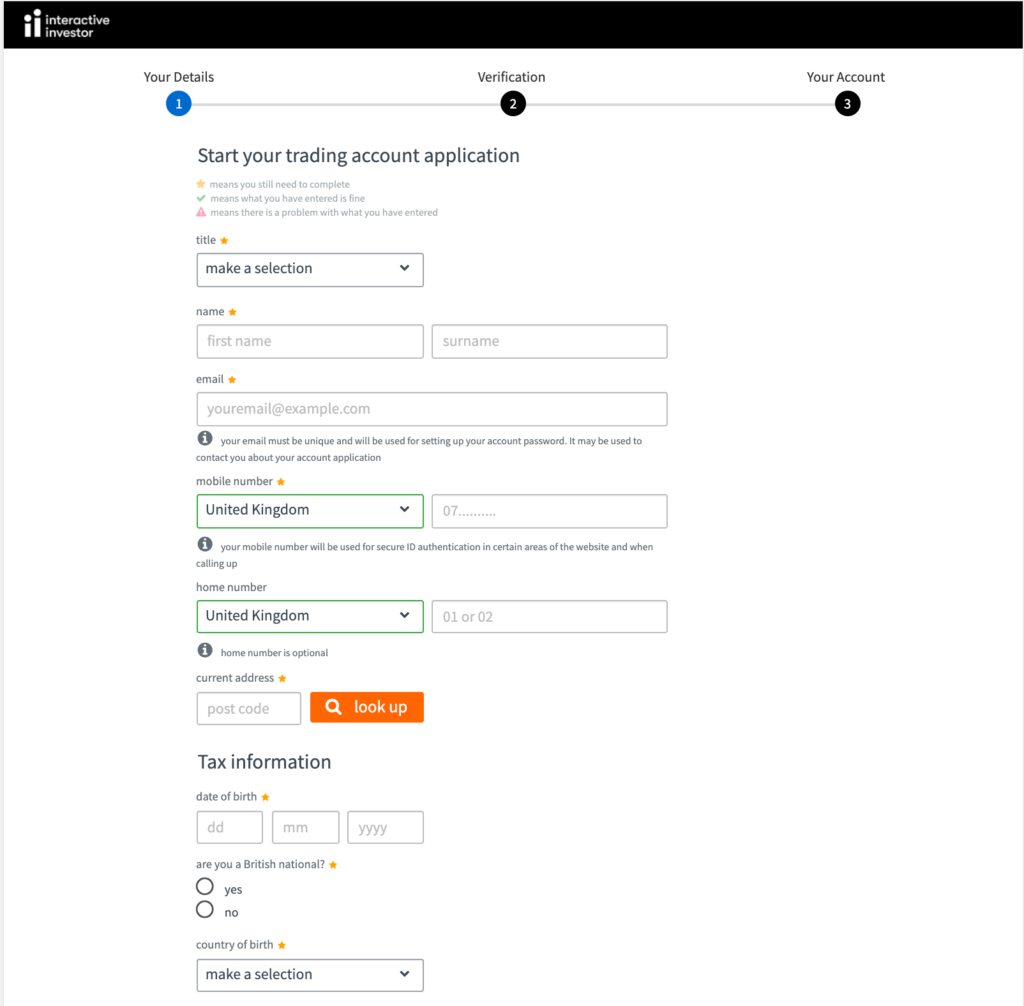Focus the home number 01 or 02 field
1024x1006 pixels.
point(549,617)
